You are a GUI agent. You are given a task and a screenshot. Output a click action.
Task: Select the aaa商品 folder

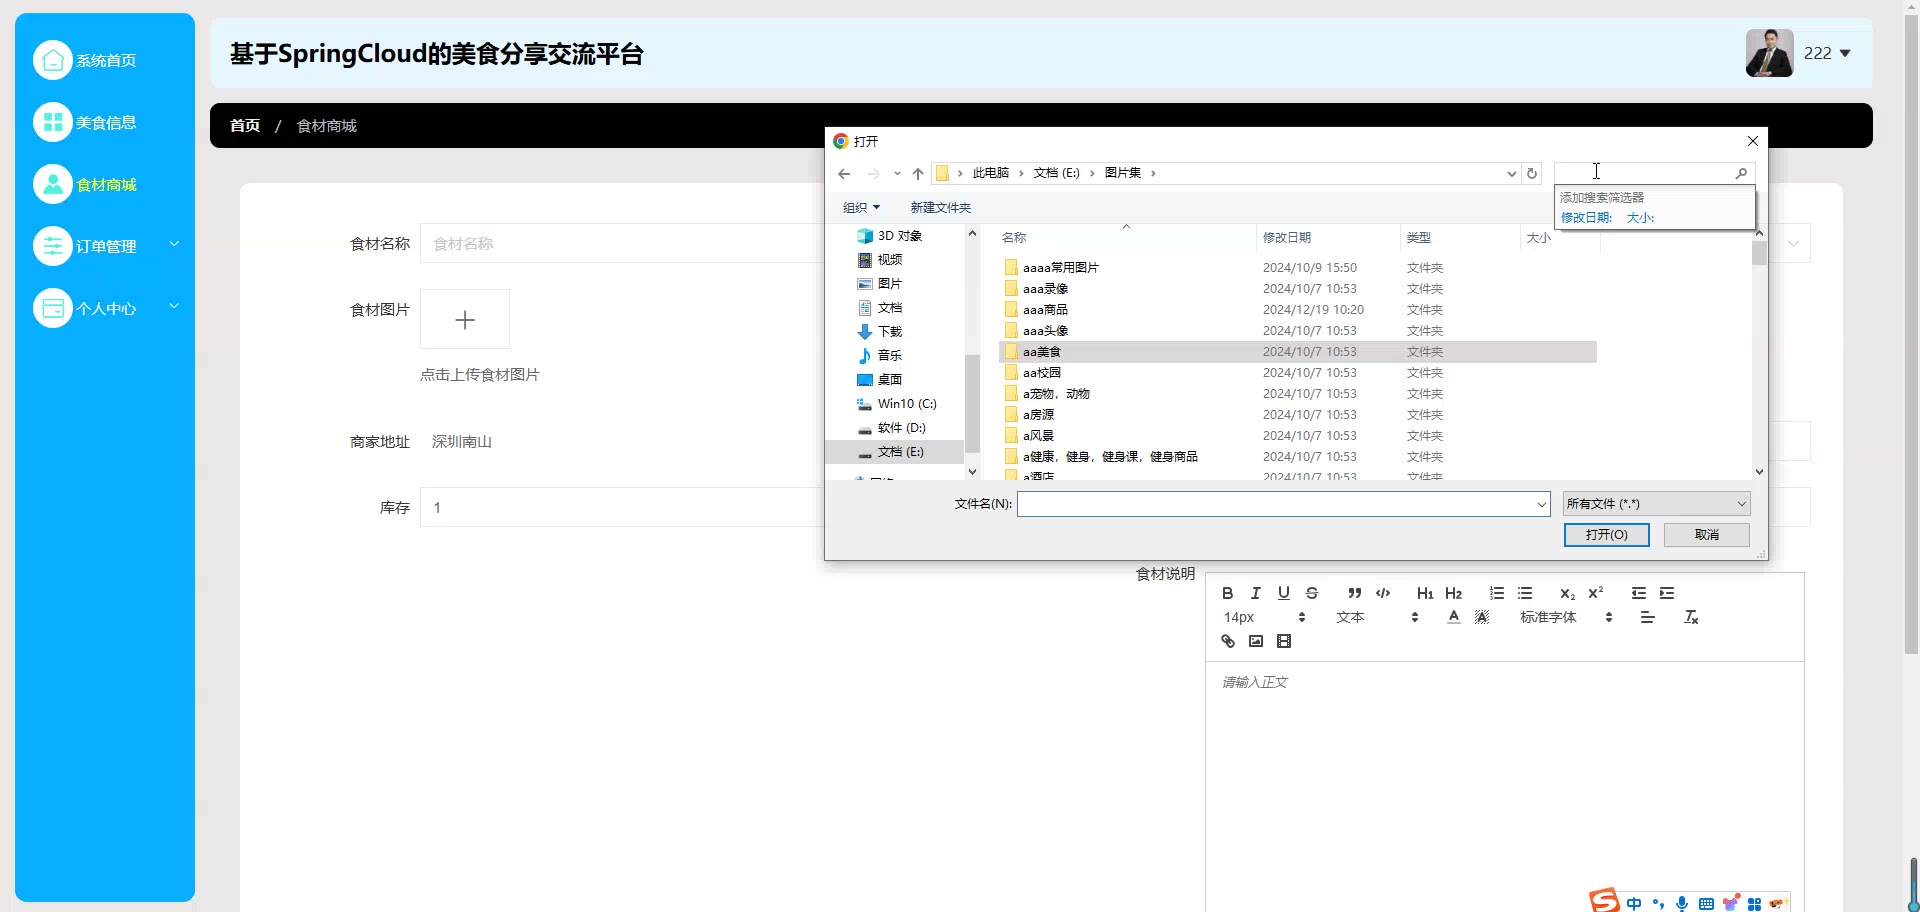click(x=1297, y=310)
